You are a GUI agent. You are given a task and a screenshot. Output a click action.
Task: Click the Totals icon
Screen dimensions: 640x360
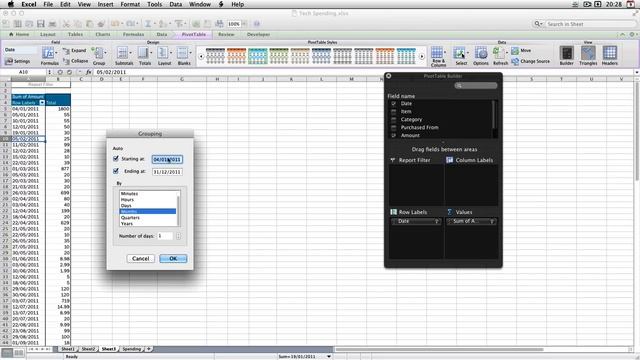[143, 53]
